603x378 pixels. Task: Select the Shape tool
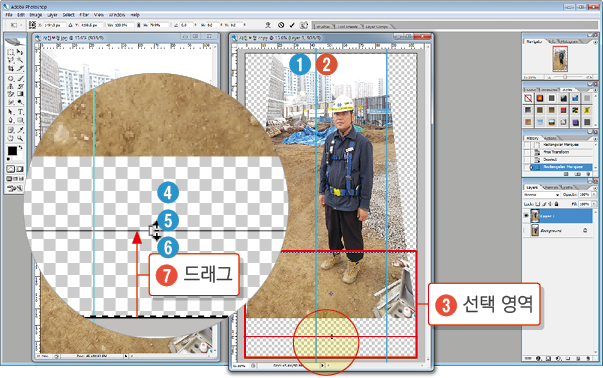click(x=20, y=120)
